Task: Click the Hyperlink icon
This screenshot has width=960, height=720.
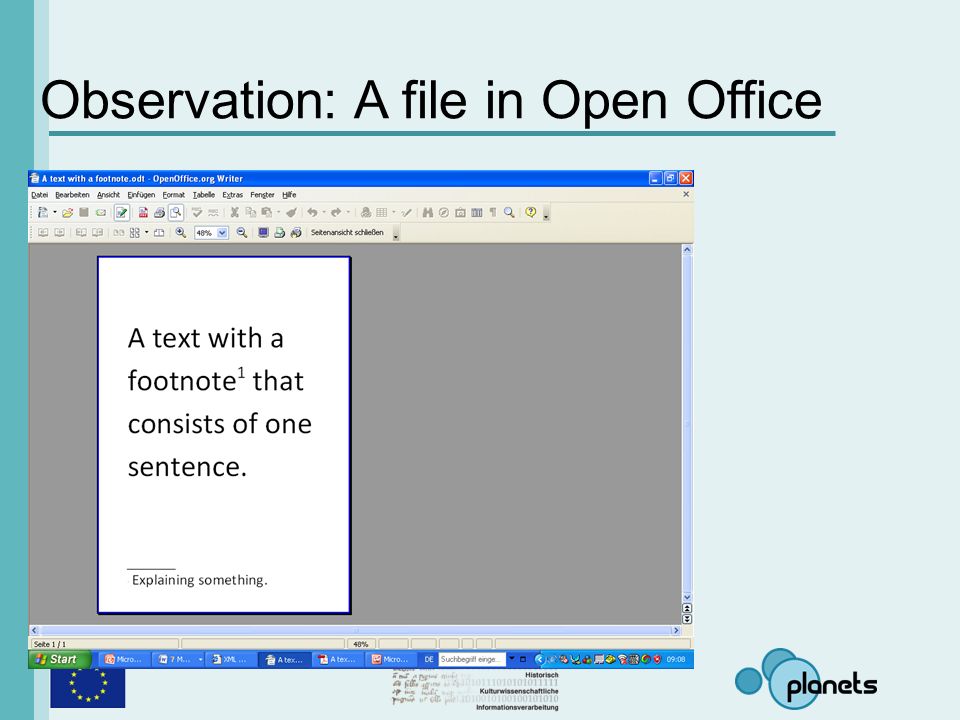Action: click(366, 212)
